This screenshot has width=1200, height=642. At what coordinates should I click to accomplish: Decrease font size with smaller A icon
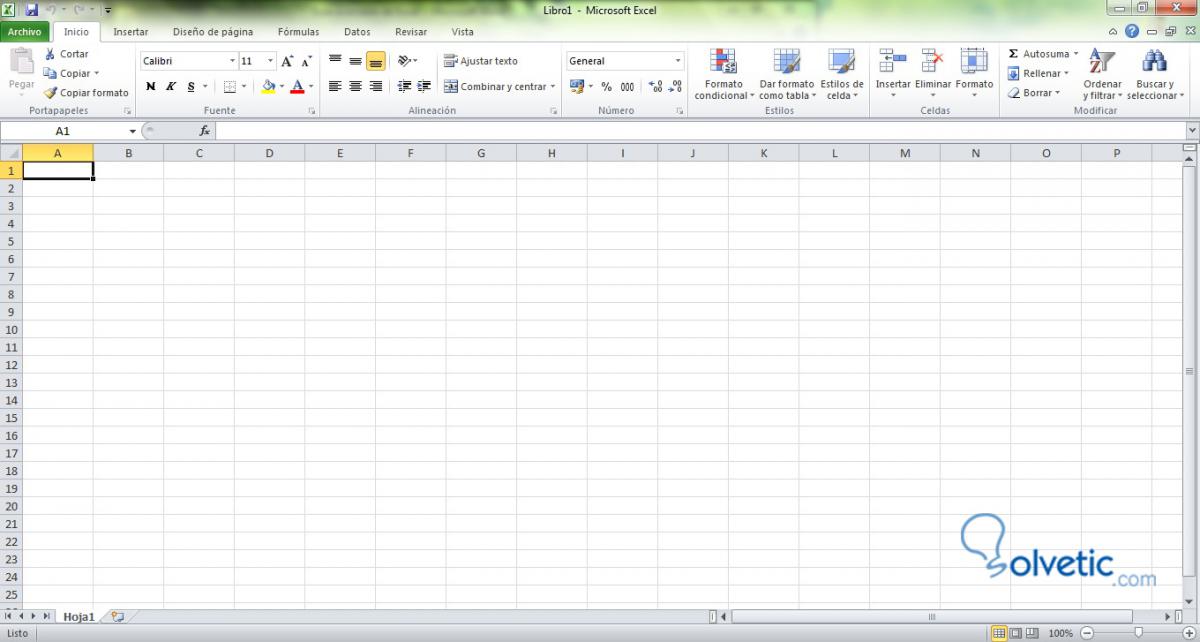click(307, 61)
